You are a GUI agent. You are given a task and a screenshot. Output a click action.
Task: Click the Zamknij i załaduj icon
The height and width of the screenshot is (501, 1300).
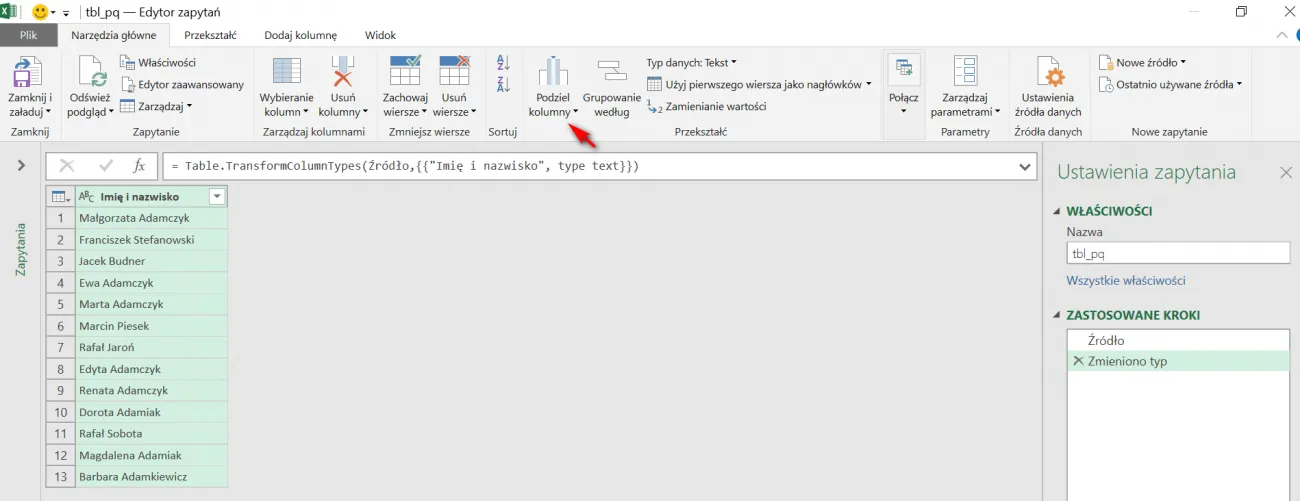pos(29,75)
